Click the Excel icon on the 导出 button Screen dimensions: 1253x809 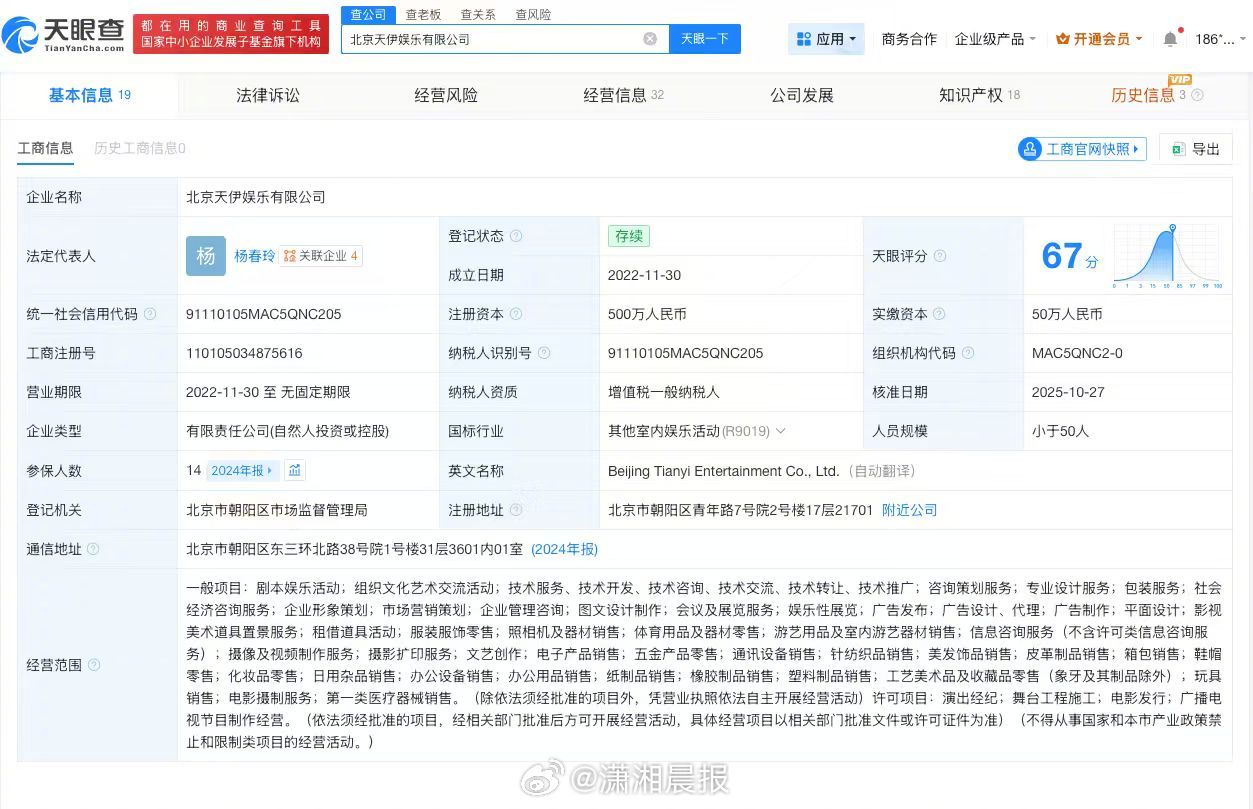tap(1178, 149)
